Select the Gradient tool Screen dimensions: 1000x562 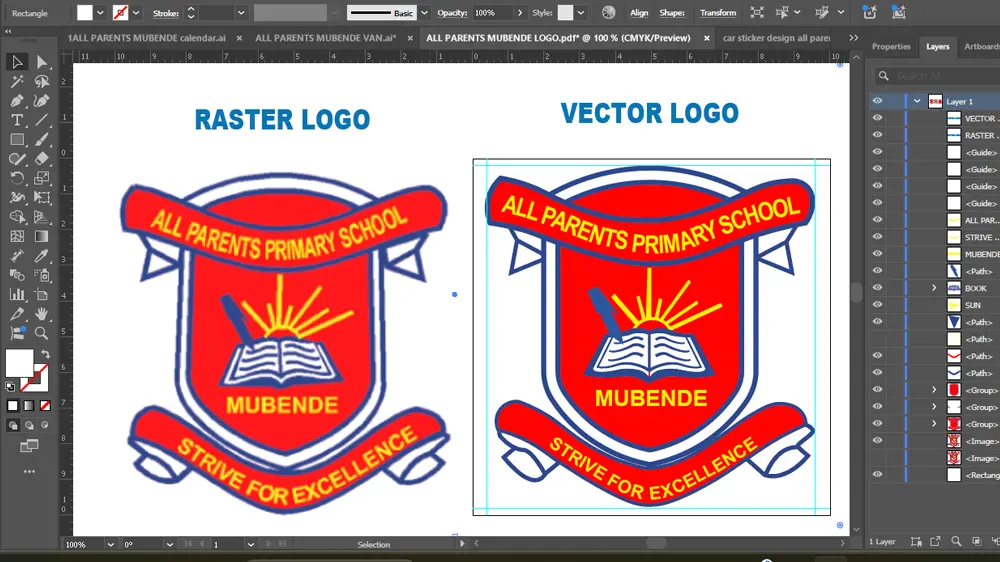tap(41, 237)
